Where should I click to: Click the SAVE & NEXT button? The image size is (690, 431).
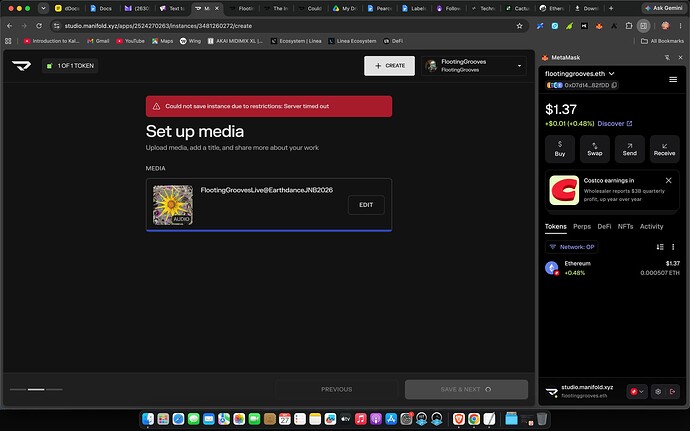click(x=466, y=389)
